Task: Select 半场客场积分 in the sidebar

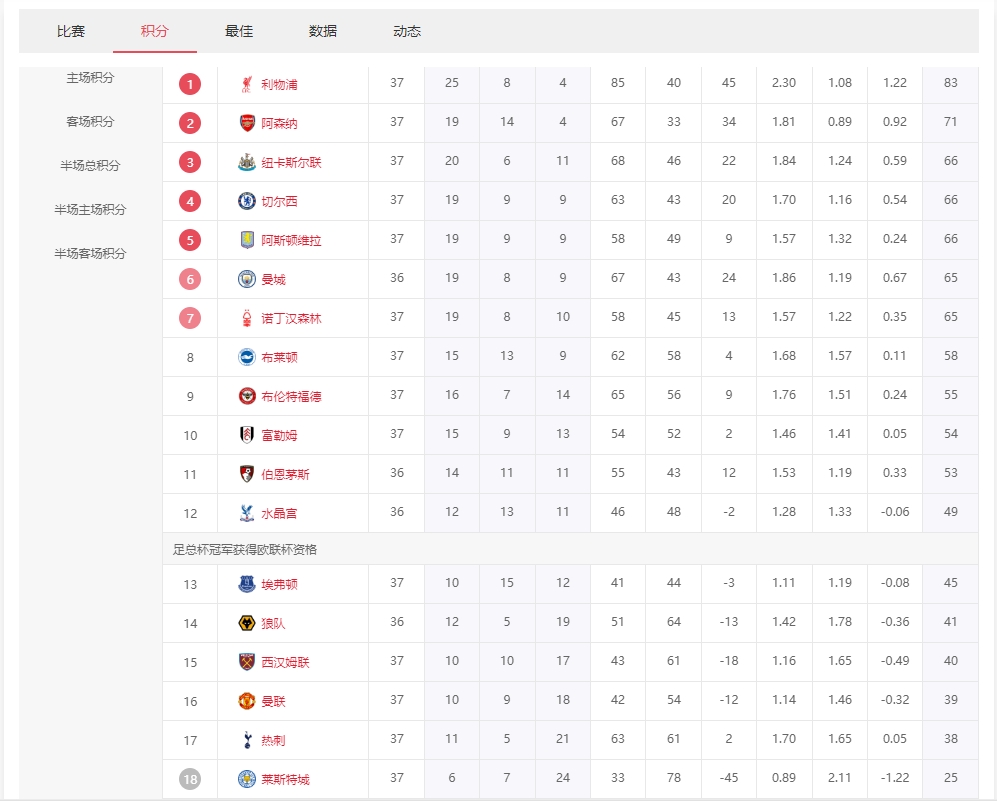Action: pyautogui.click(x=90, y=254)
